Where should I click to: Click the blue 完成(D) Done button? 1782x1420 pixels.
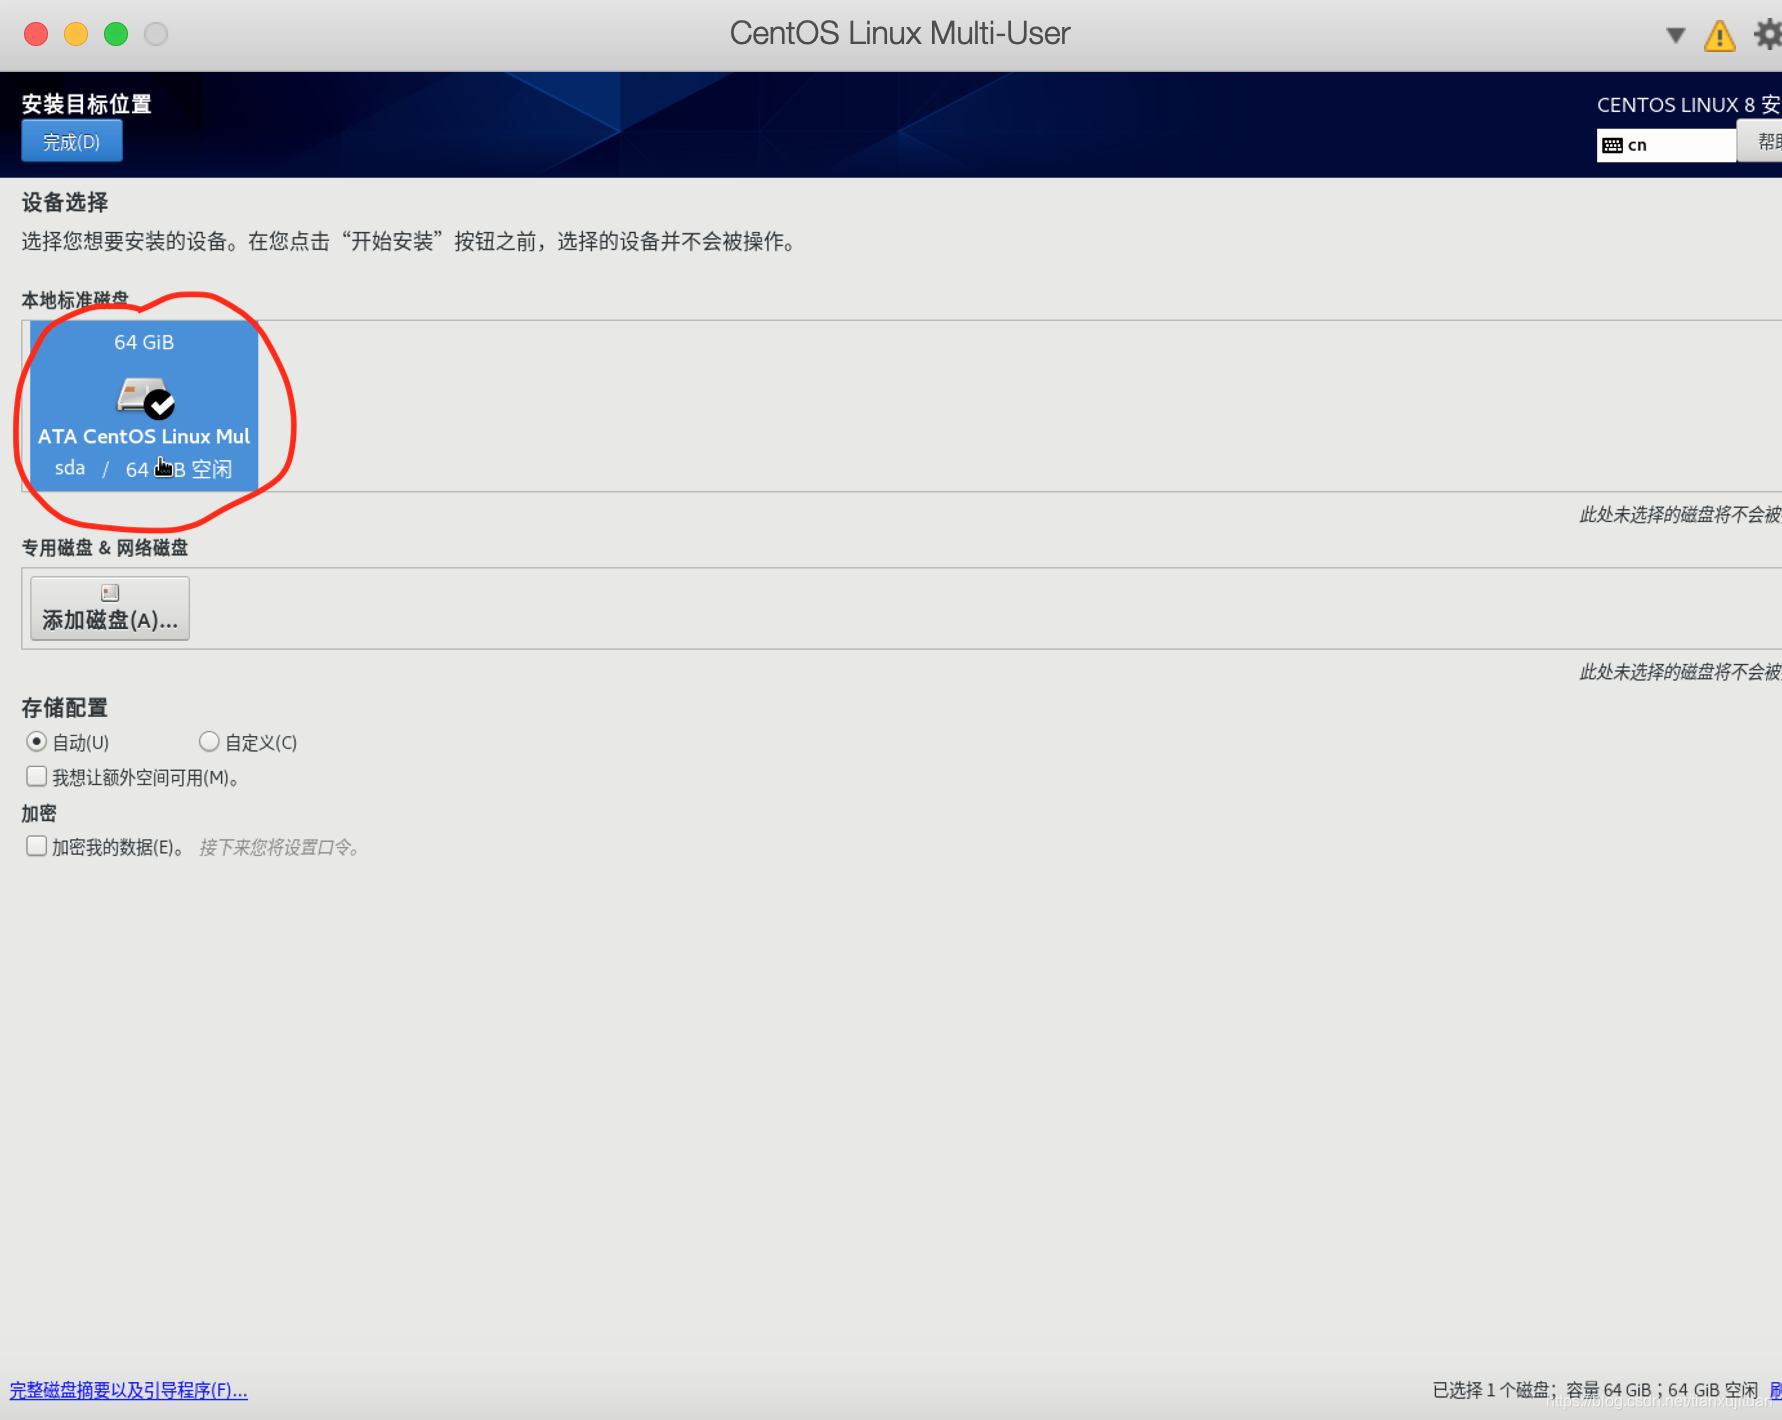(72, 141)
